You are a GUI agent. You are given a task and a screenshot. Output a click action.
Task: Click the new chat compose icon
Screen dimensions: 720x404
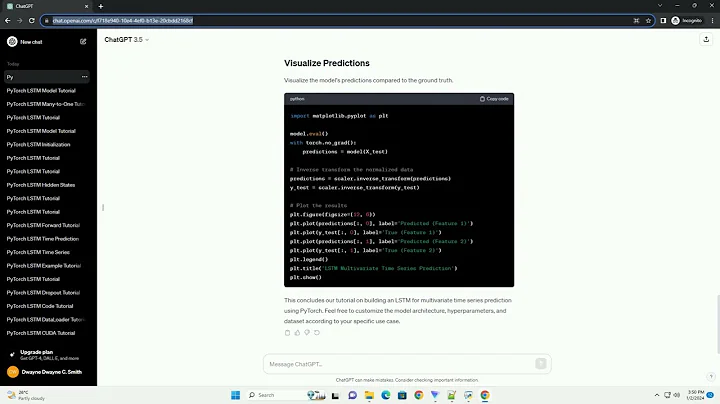click(x=83, y=42)
